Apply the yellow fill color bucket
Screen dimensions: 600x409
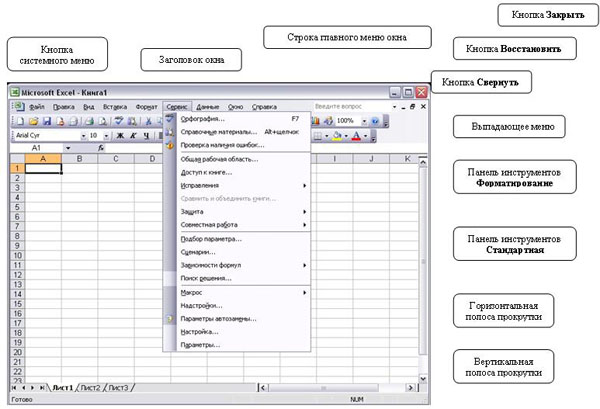click(x=337, y=135)
